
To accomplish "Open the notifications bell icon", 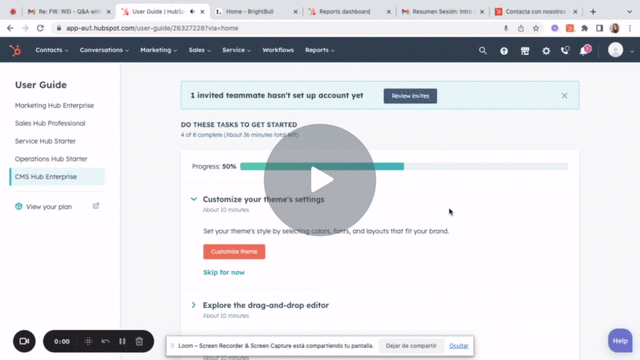I will [585, 50].
